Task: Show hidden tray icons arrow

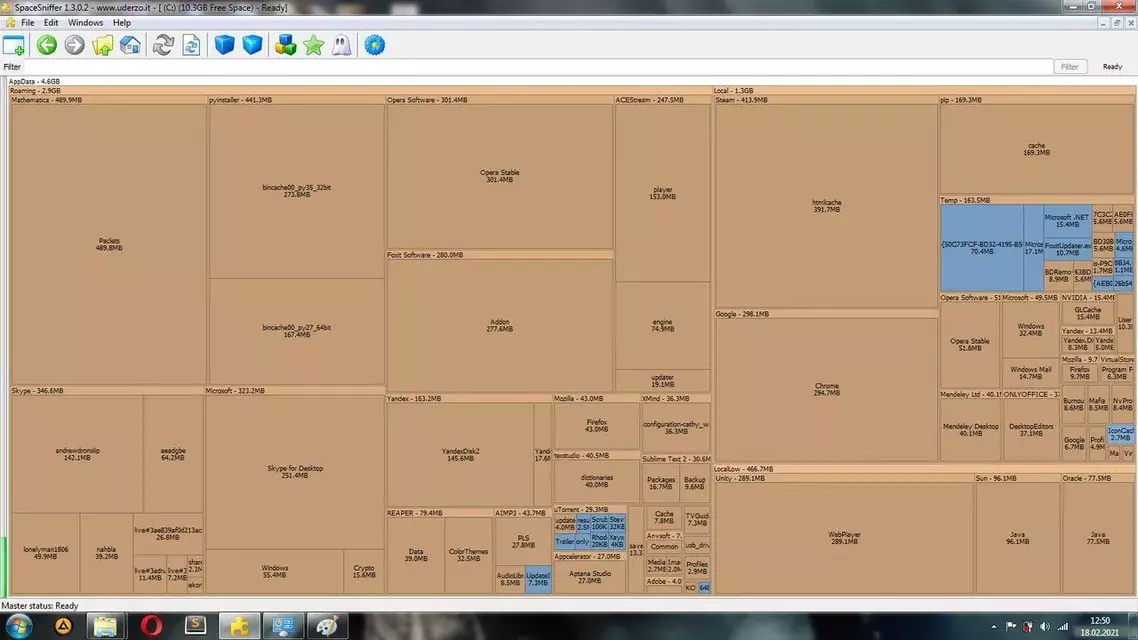Action: click(994, 626)
